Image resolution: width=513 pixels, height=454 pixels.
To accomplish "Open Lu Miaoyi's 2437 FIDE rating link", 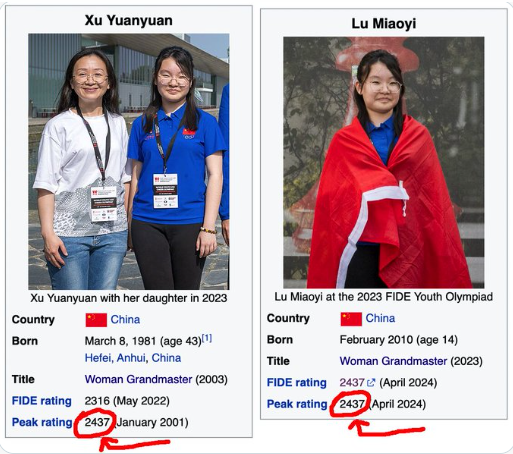I will [352, 382].
